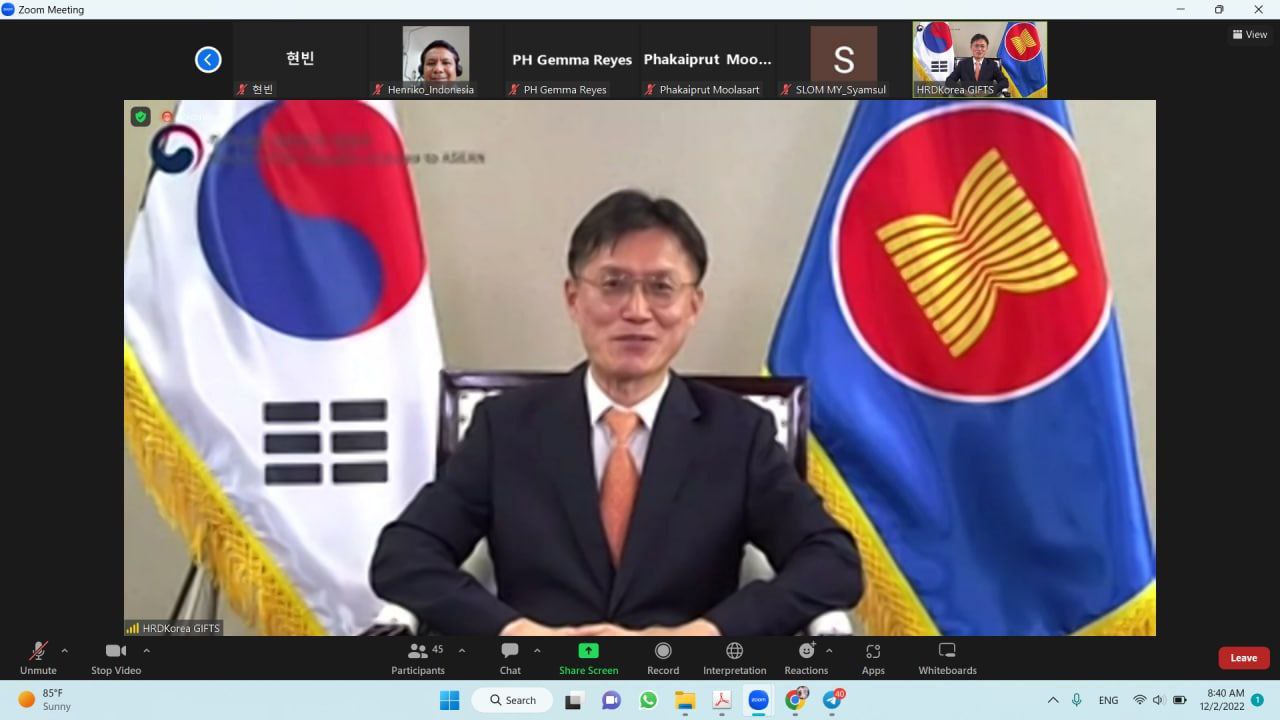Open the clock showing 8:40 AM
The image size is (1280, 720).
(x=1222, y=699)
